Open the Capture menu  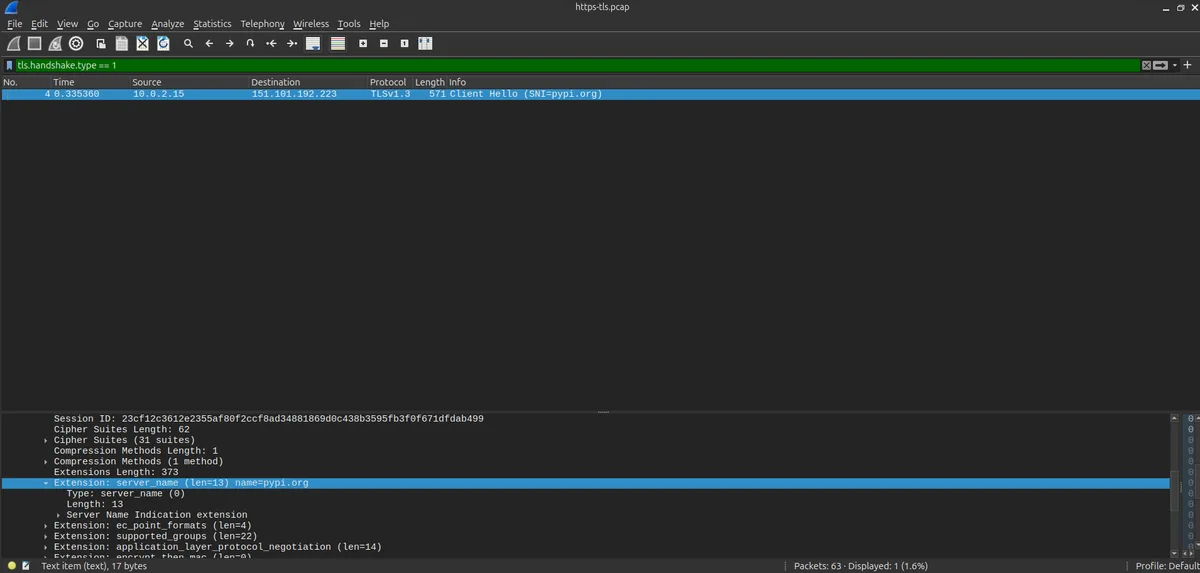click(x=125, y=24)
